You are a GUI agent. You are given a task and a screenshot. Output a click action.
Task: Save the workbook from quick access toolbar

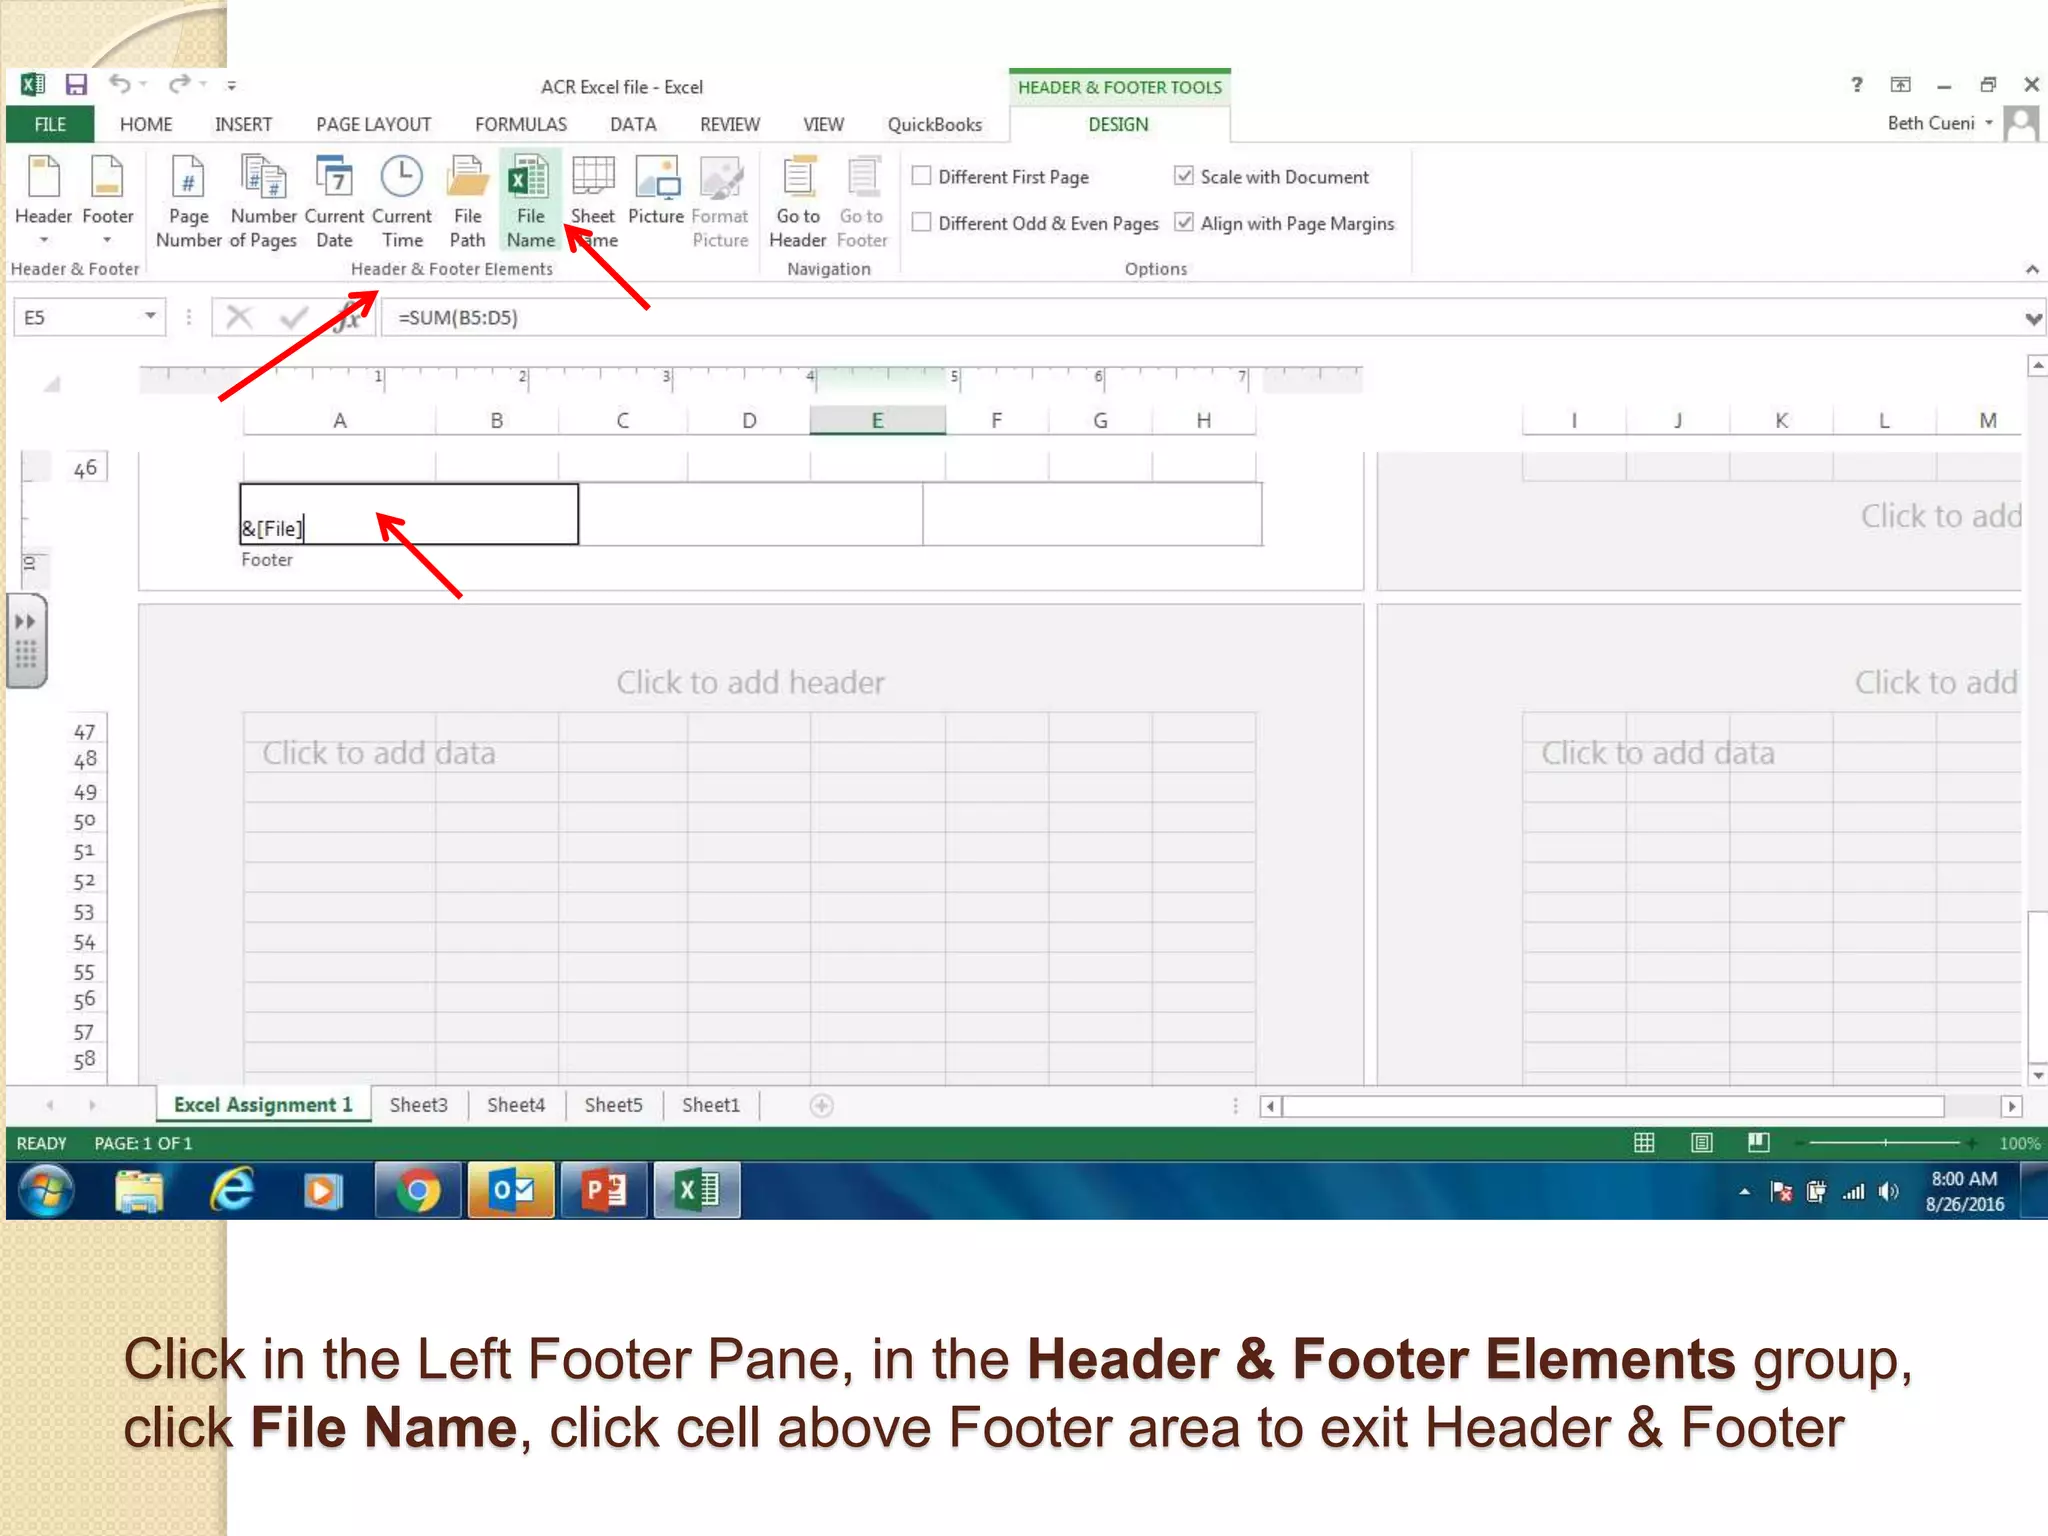(x=76, y=85)
